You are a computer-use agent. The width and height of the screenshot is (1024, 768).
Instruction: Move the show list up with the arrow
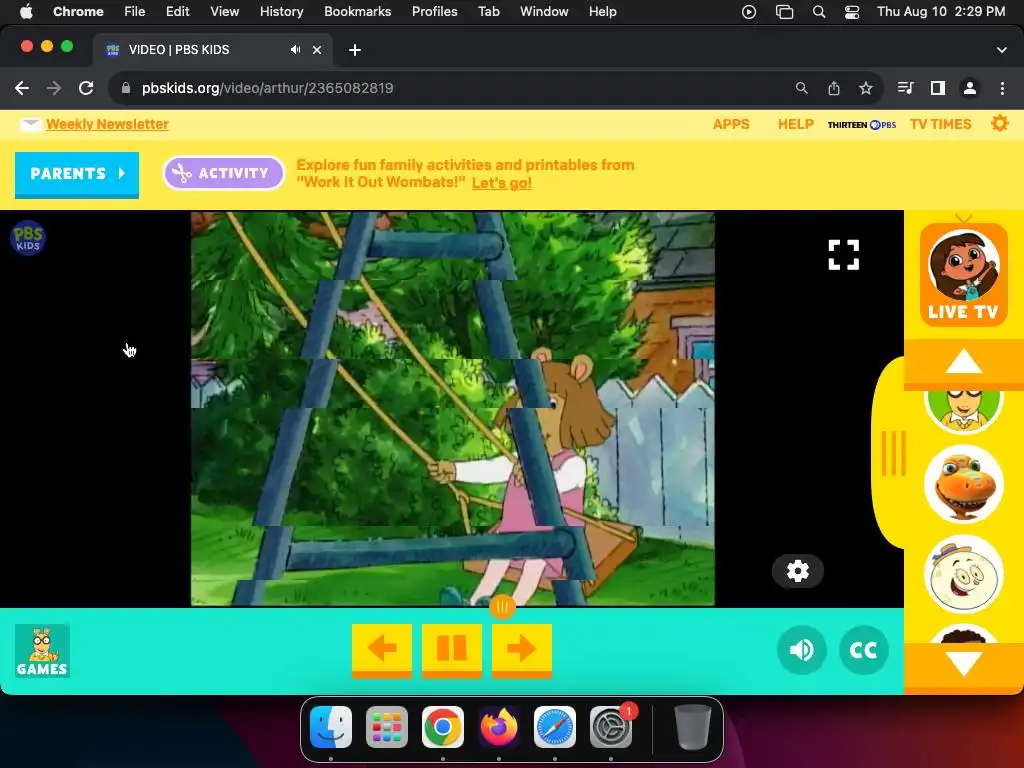tap(964, 361)
